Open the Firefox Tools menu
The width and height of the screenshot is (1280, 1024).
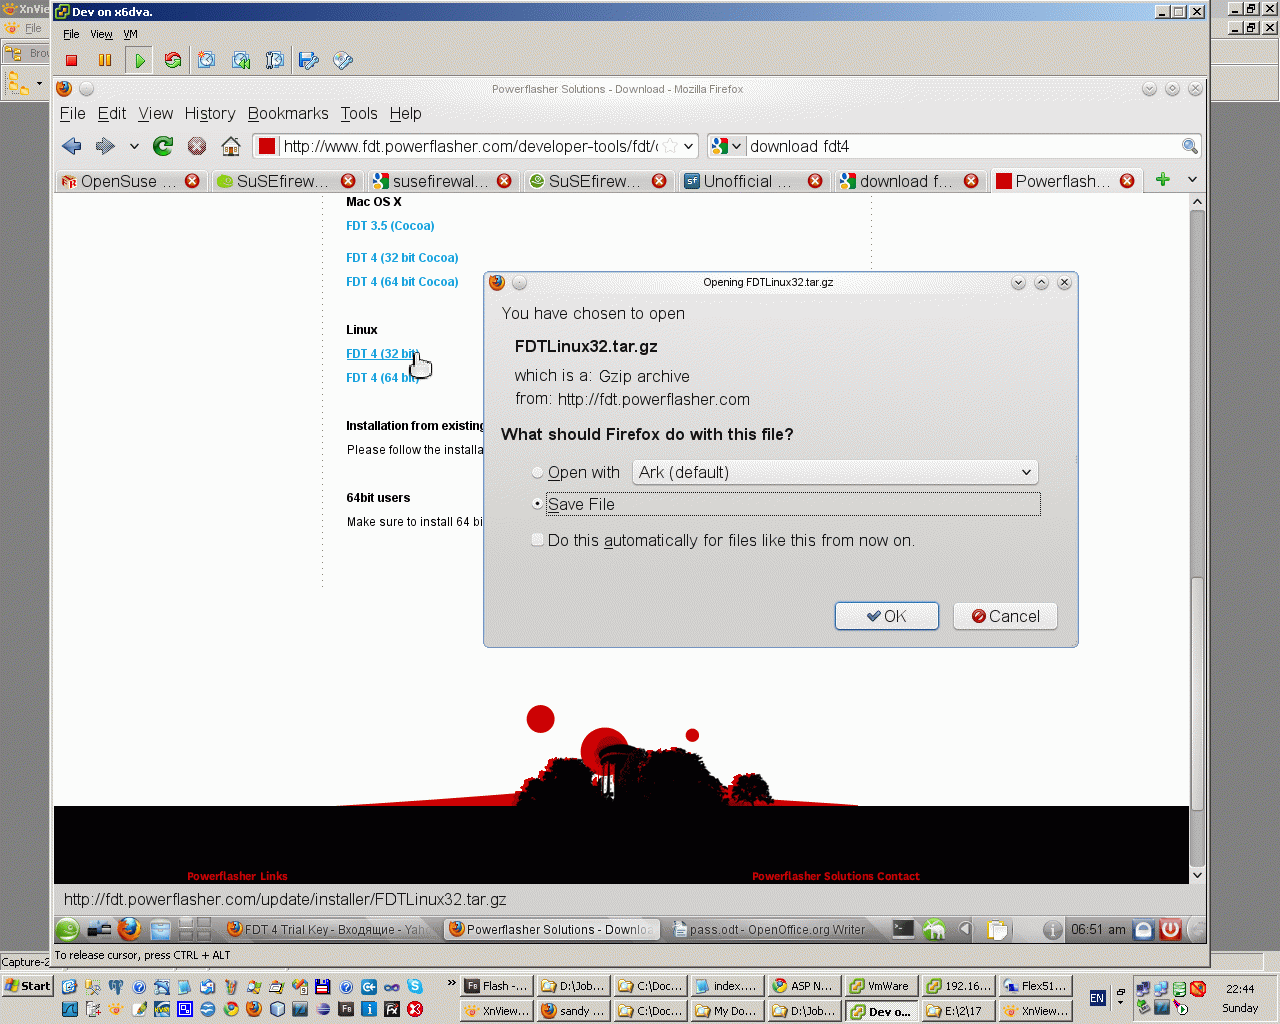pyautogui.click(x=359, y=114)
